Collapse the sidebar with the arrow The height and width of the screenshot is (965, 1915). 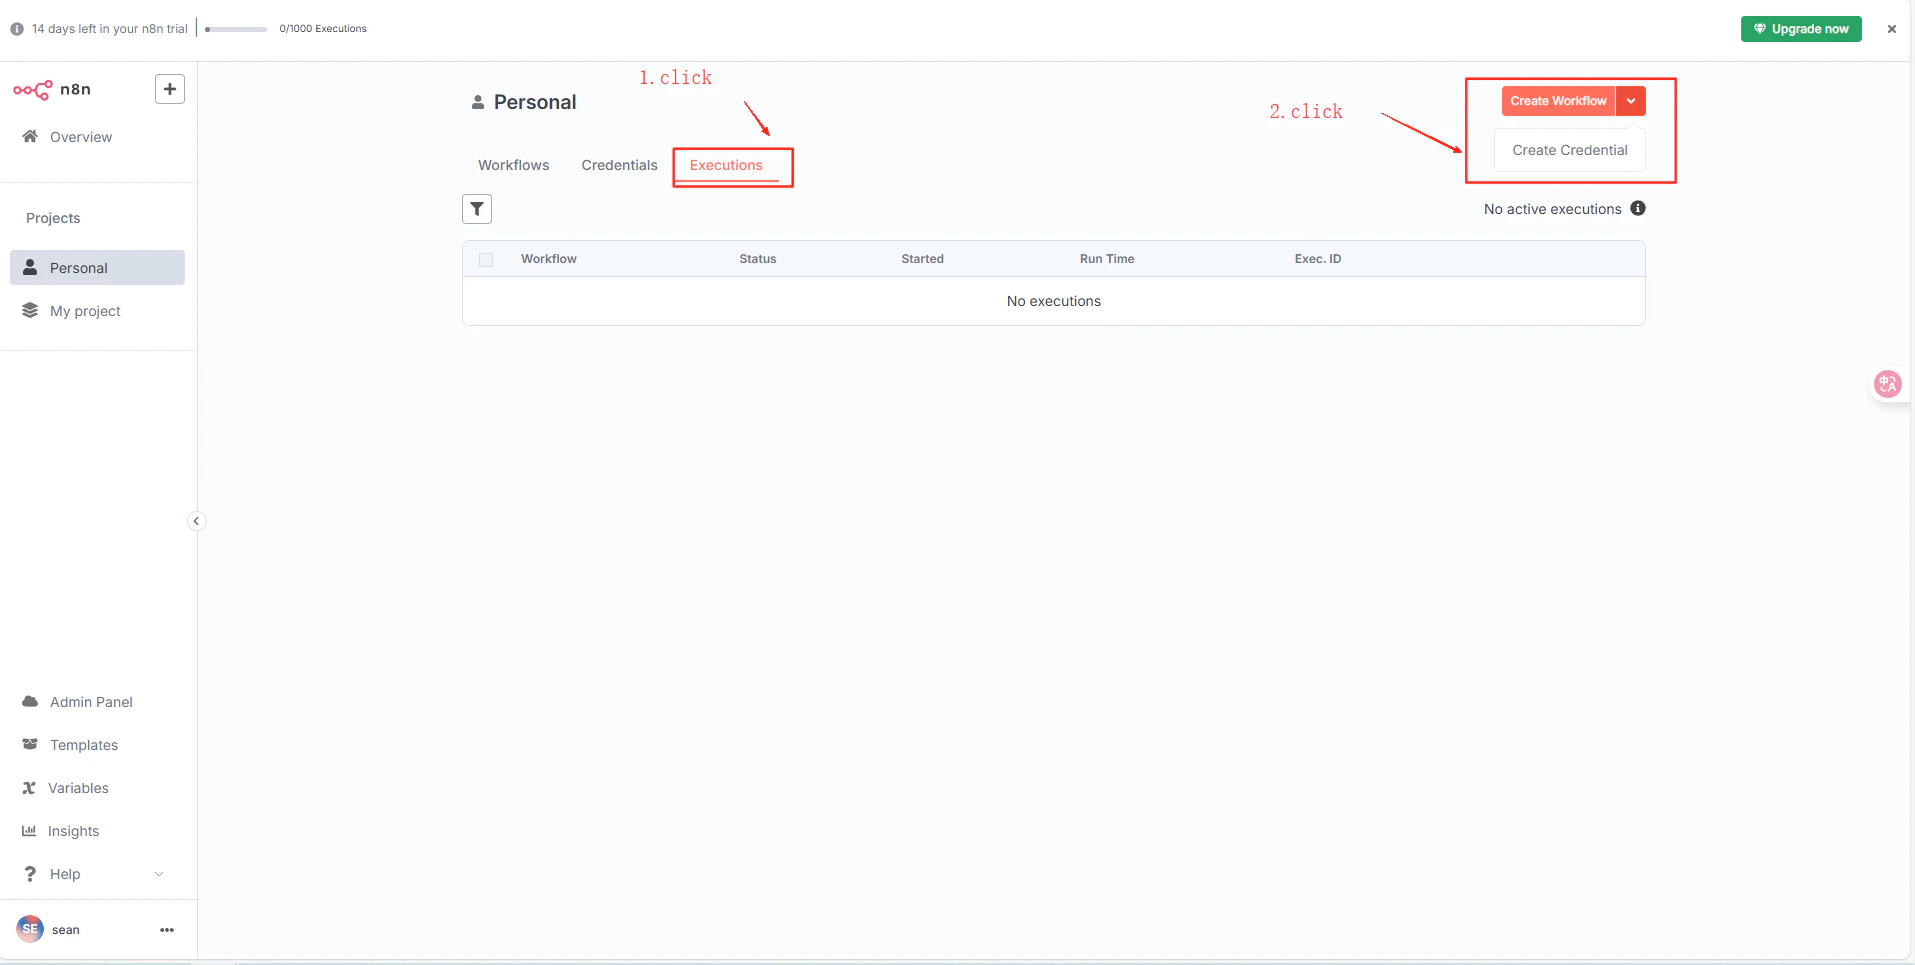tap(196, 521)
